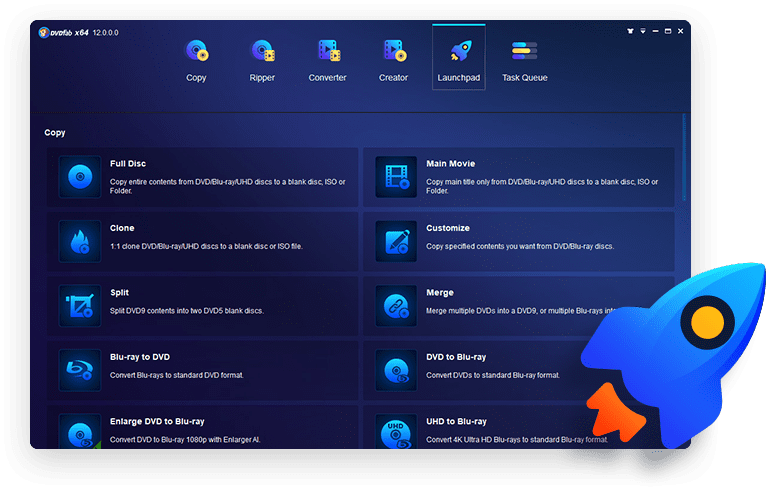766x489 pixels.
Task: Open the Enlarge DVD to Blu-ray icon
Action: click(80, 431)
